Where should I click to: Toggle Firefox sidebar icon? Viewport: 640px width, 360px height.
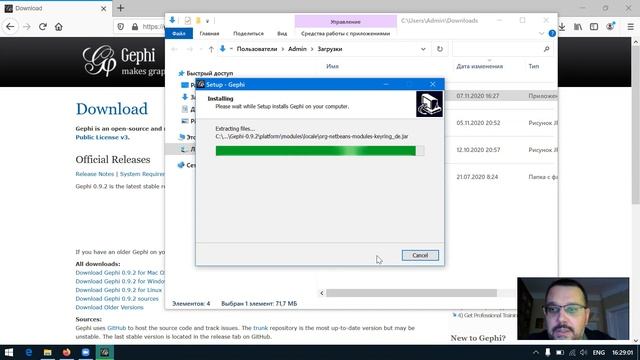coord(594,27)
